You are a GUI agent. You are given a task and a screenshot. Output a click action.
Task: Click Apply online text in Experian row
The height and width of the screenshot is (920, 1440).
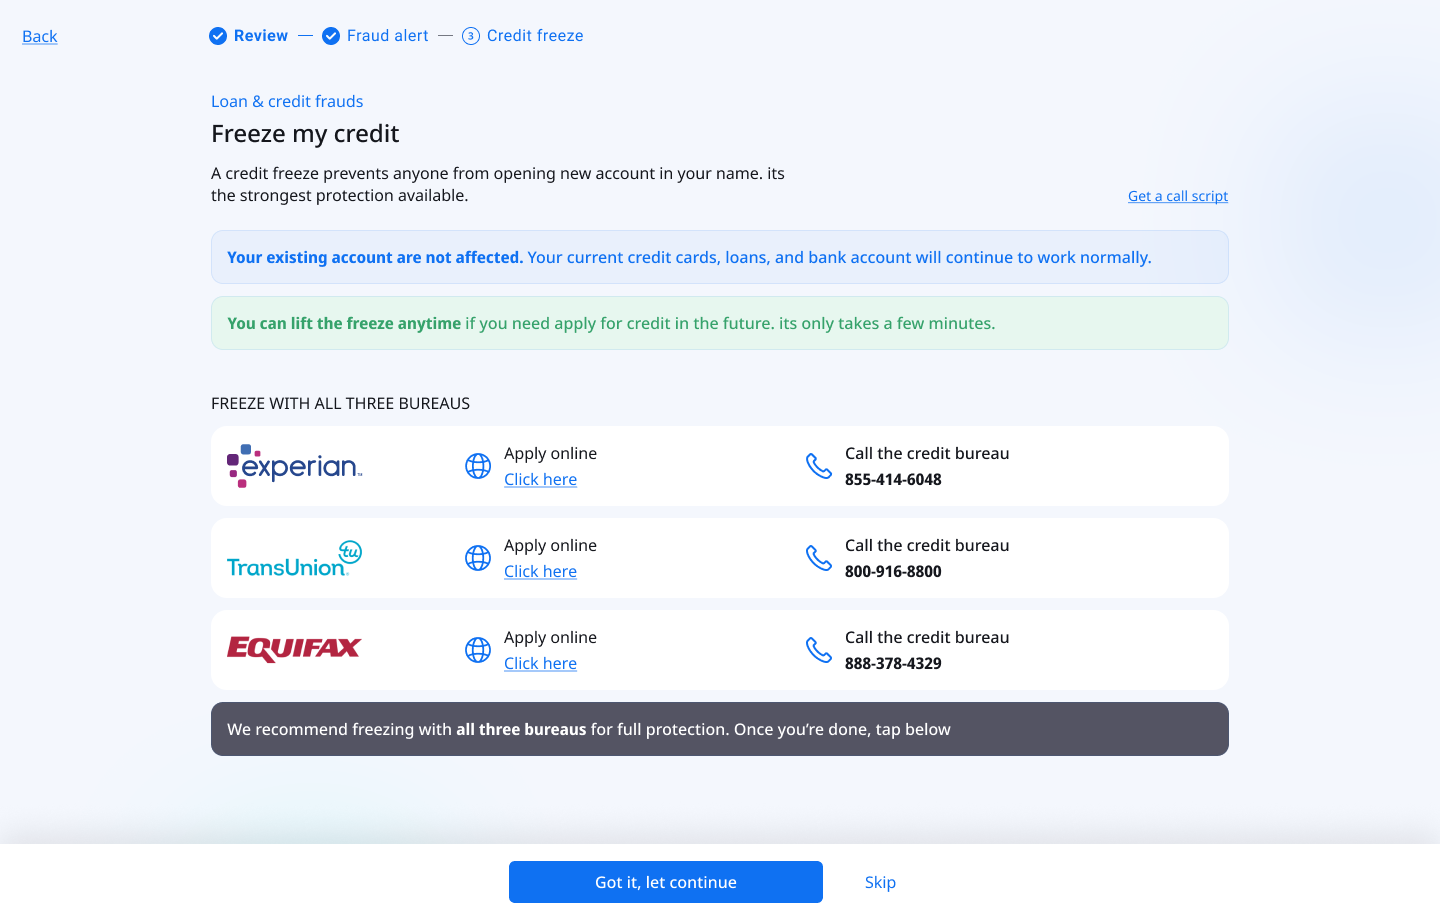click(550, 453)
